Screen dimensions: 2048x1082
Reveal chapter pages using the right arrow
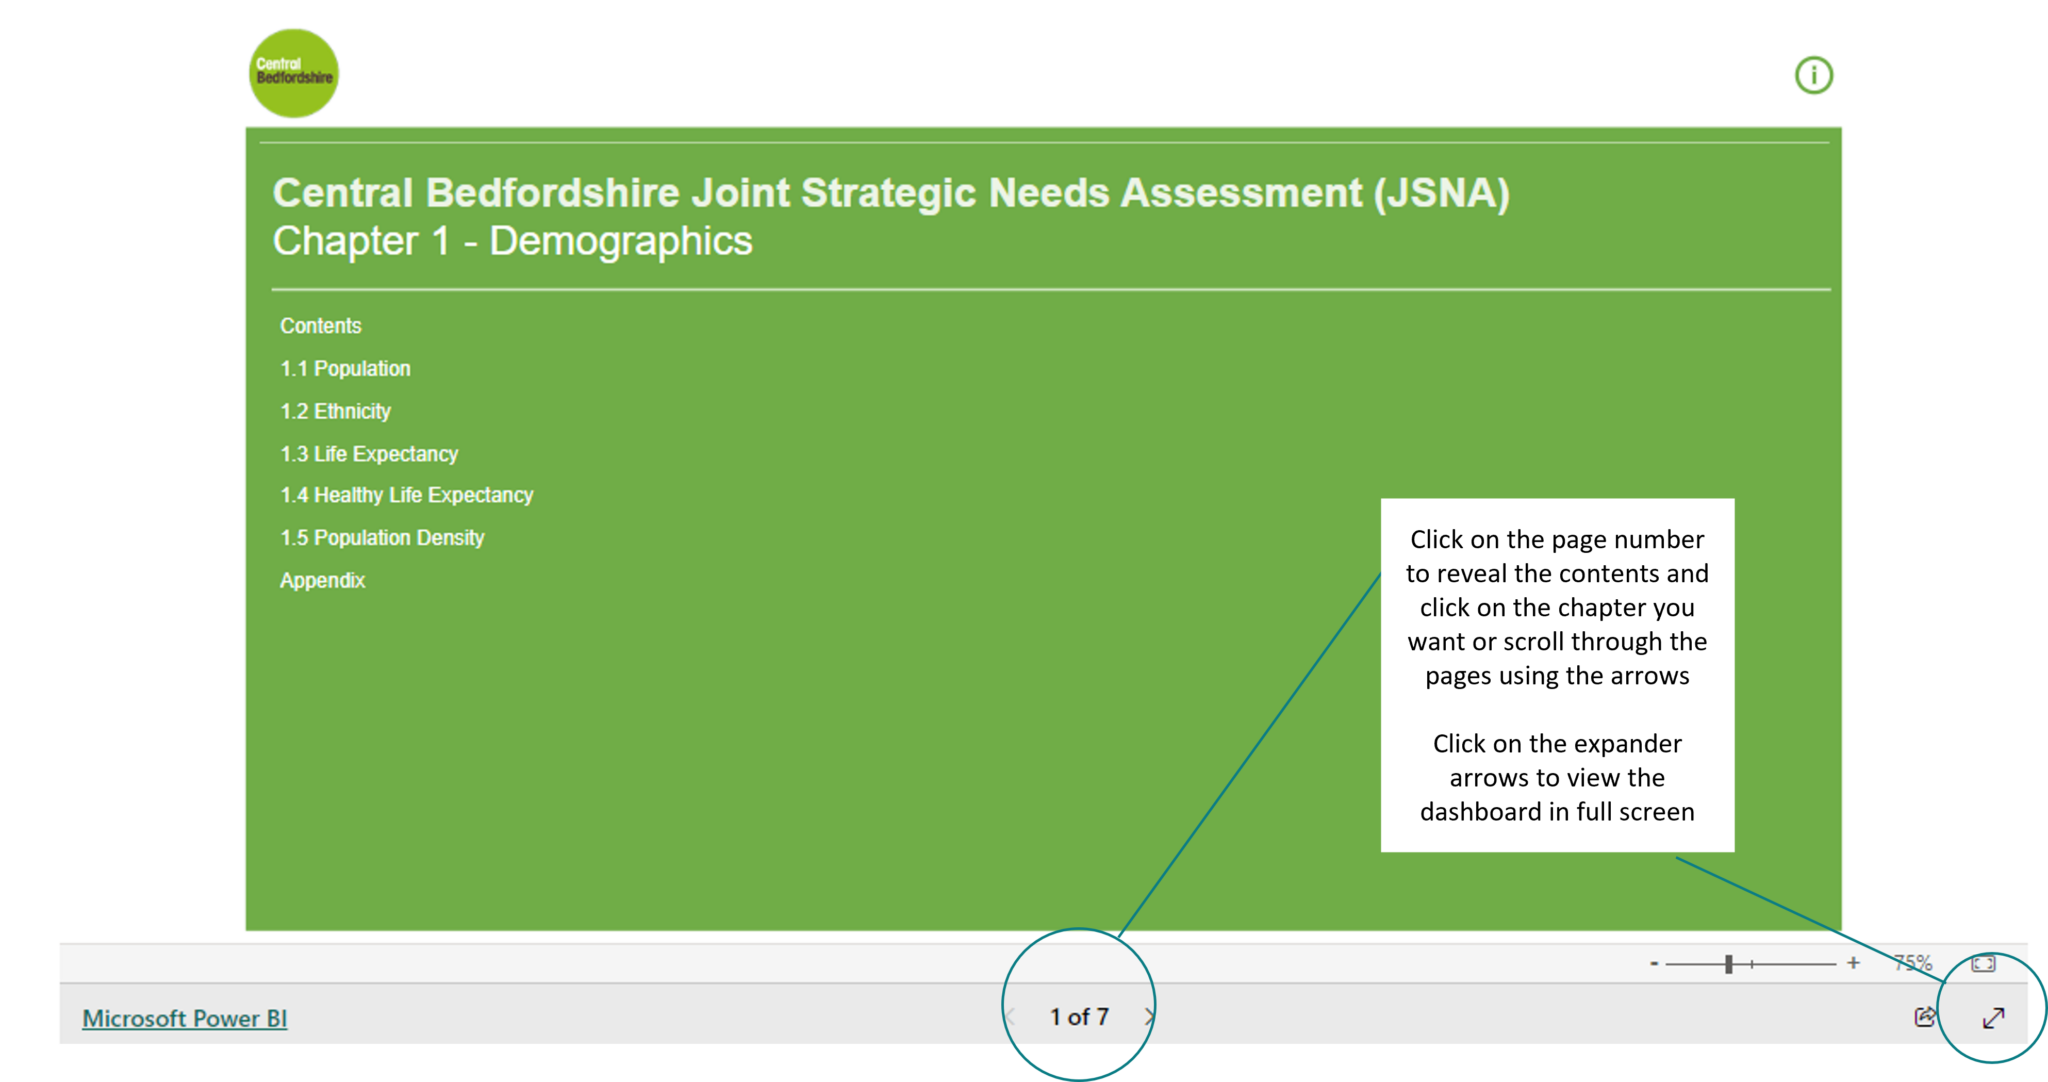point(1148,1014)
